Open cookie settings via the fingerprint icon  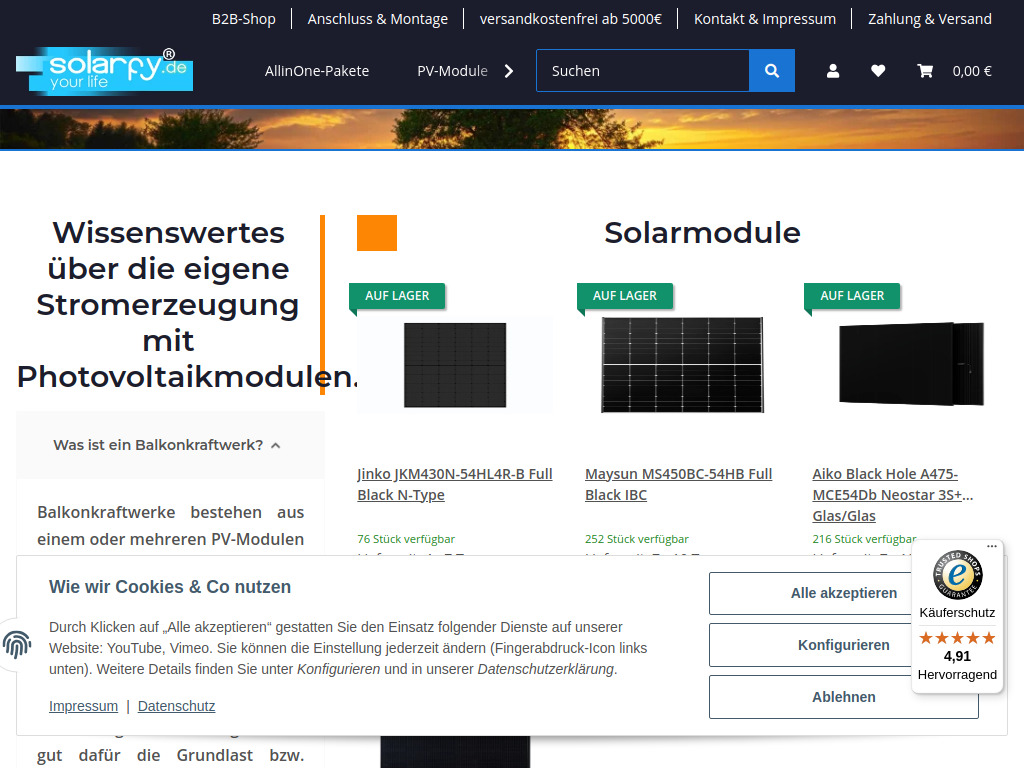pos(17,646)
